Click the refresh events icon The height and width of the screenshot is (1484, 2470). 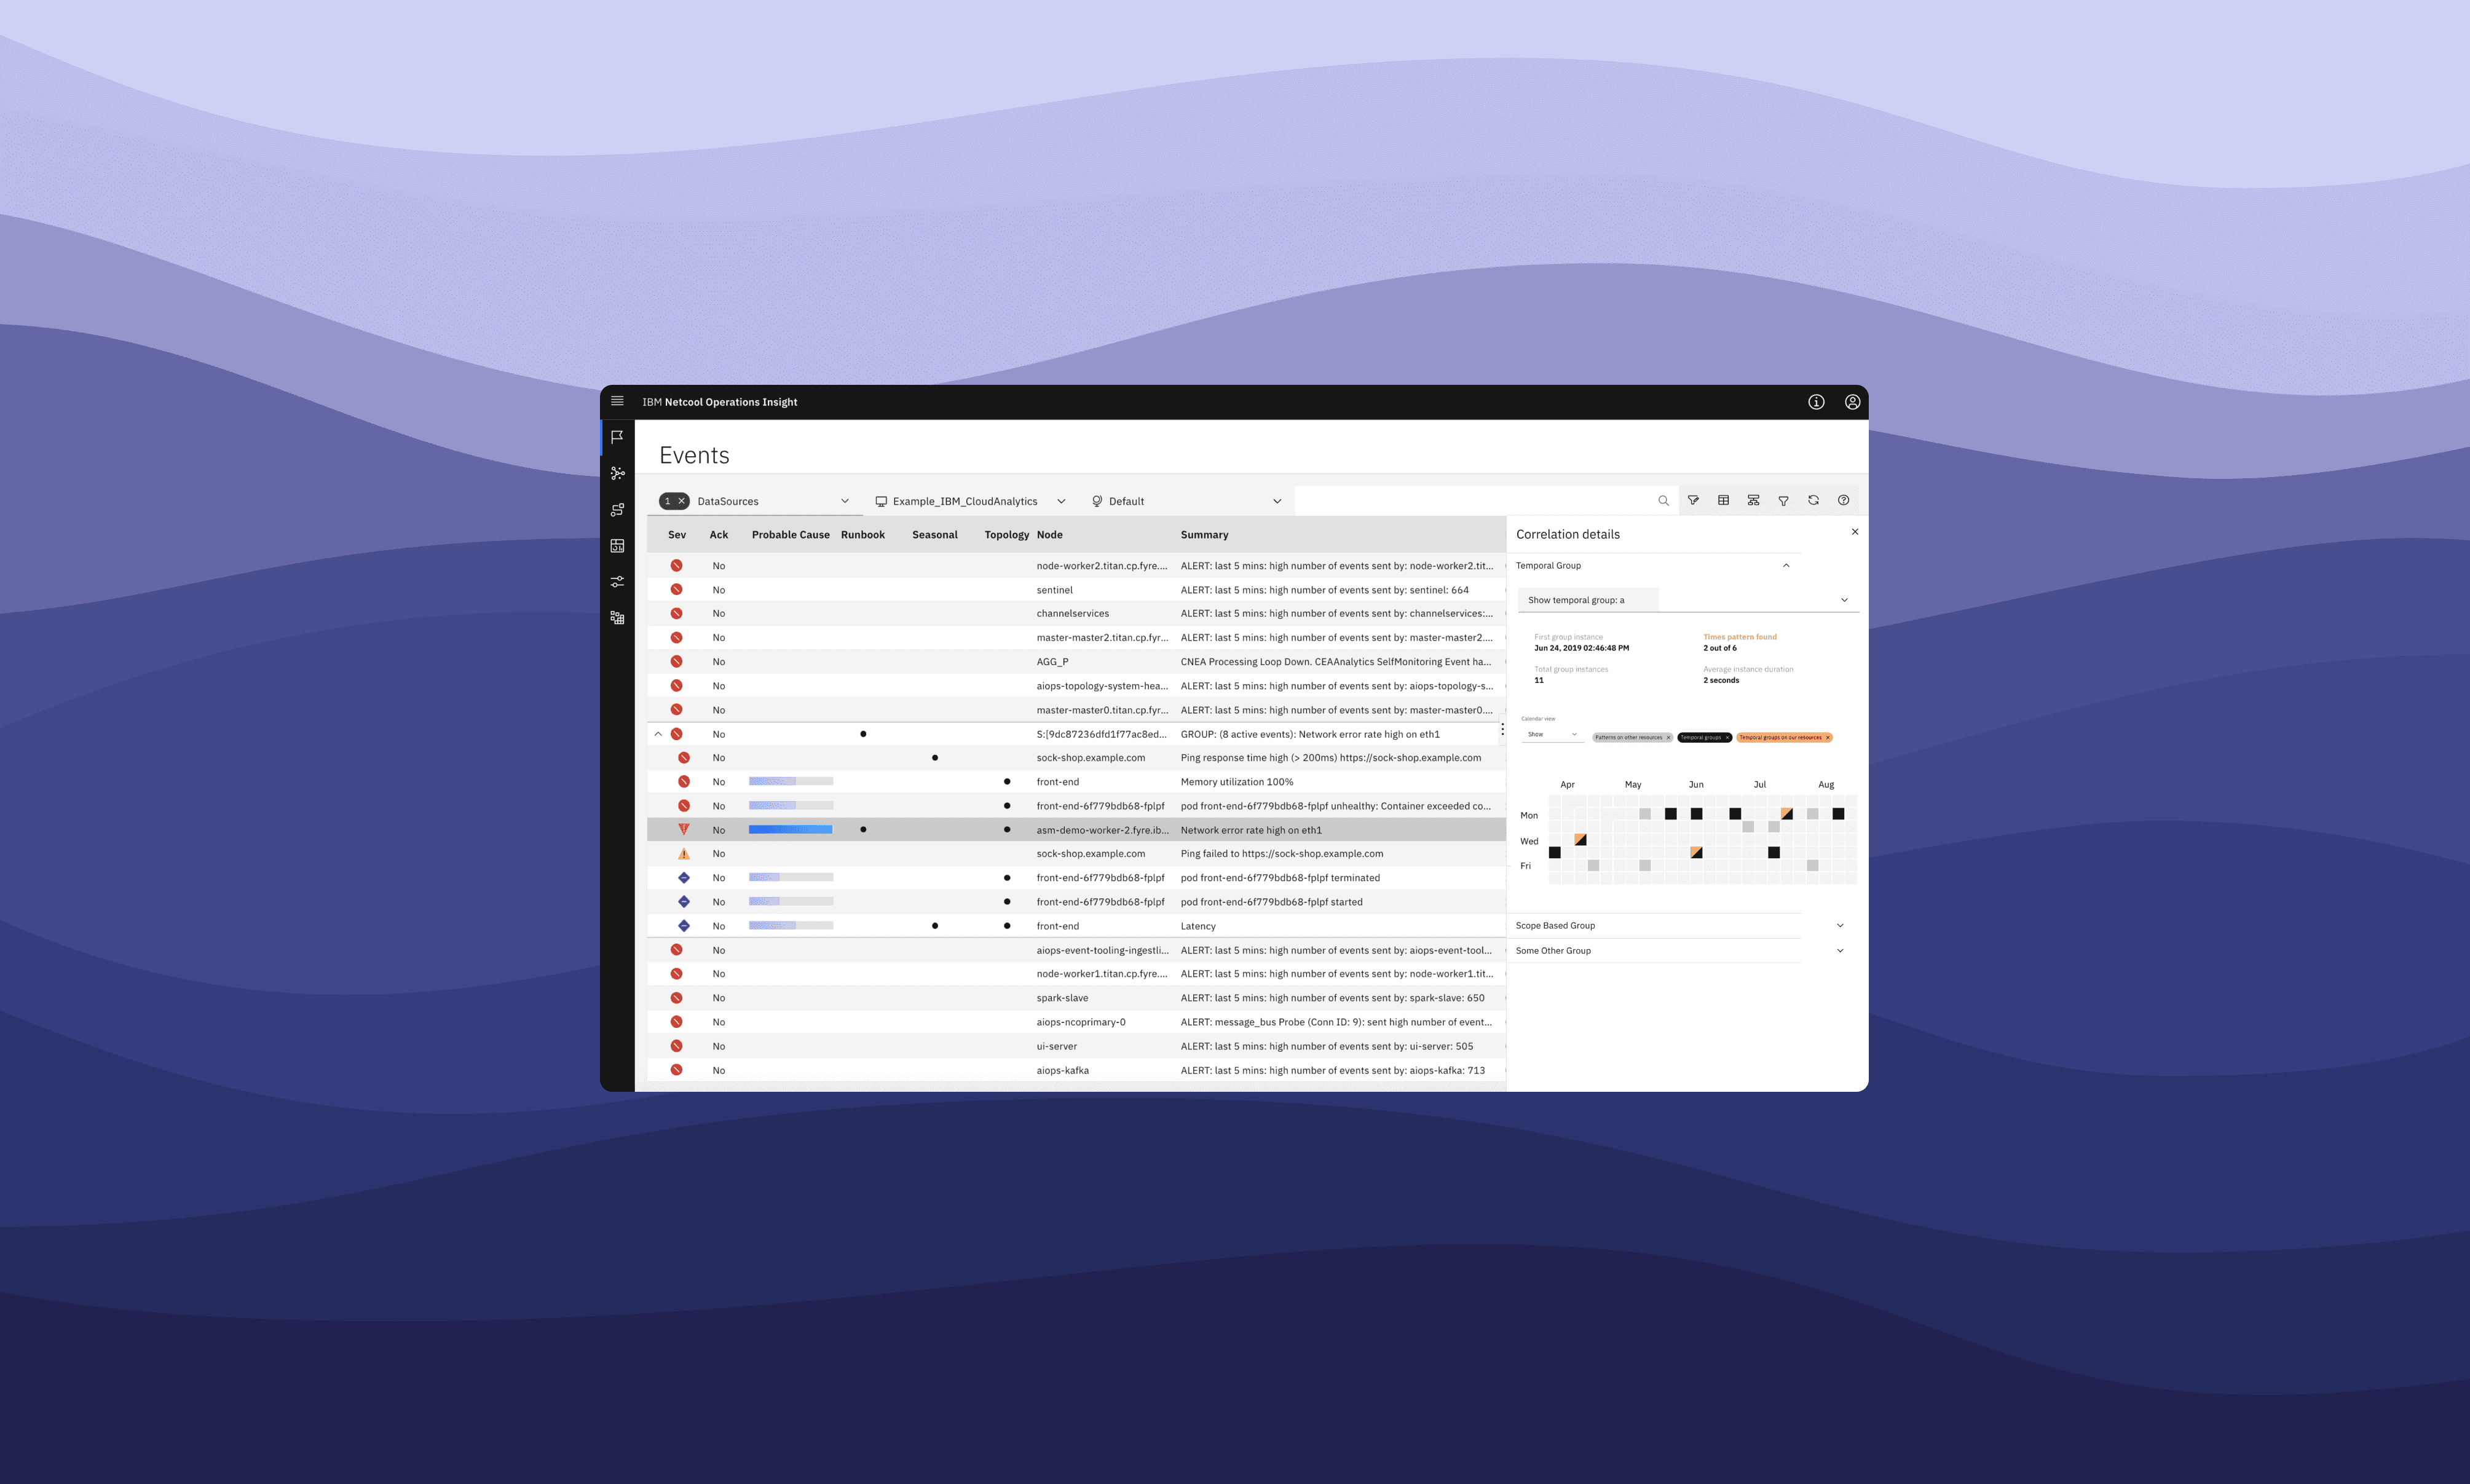point(1813,500)
